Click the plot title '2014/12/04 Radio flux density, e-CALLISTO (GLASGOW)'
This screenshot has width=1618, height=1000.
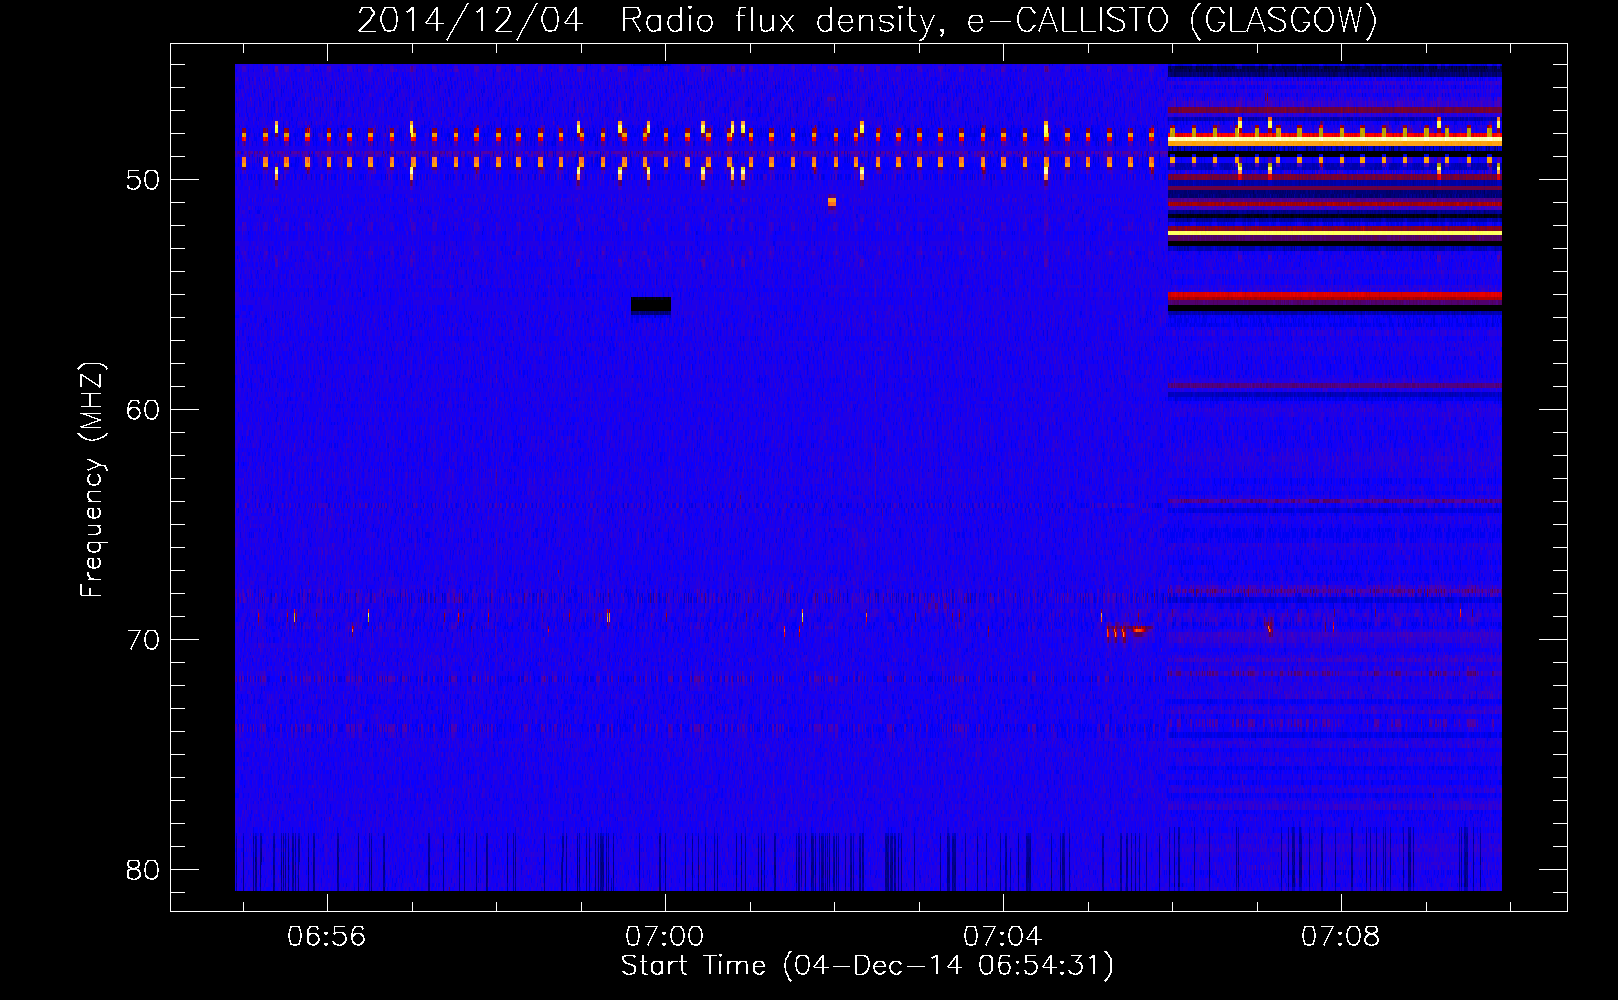[867, 20]
